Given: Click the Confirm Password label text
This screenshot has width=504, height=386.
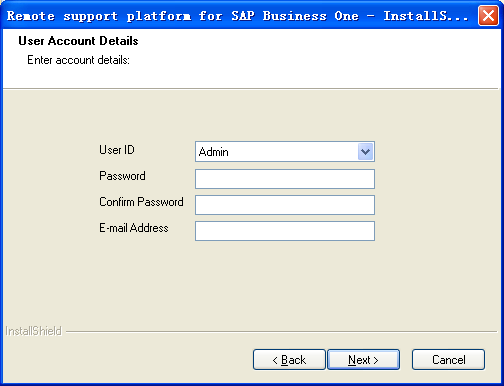Looking at the screenshot, I should click(x=141, y=202).
